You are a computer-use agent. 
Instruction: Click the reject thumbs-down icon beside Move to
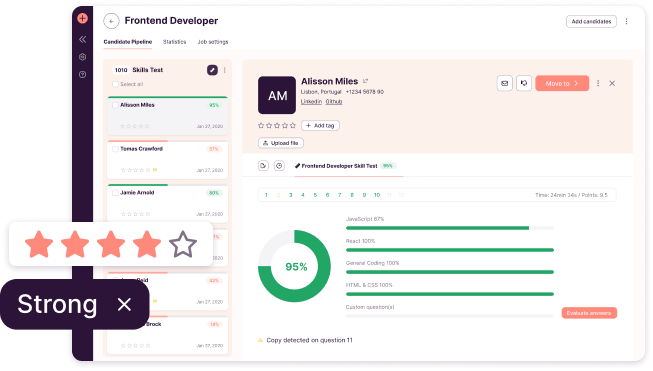(524, 83)
